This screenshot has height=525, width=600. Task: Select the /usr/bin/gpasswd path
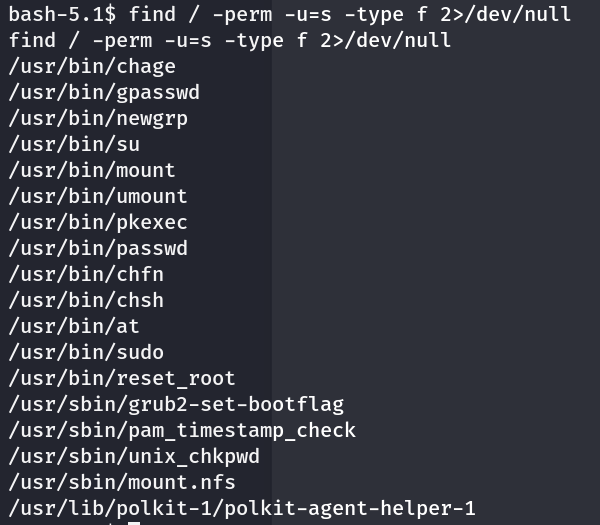(104, 92)
